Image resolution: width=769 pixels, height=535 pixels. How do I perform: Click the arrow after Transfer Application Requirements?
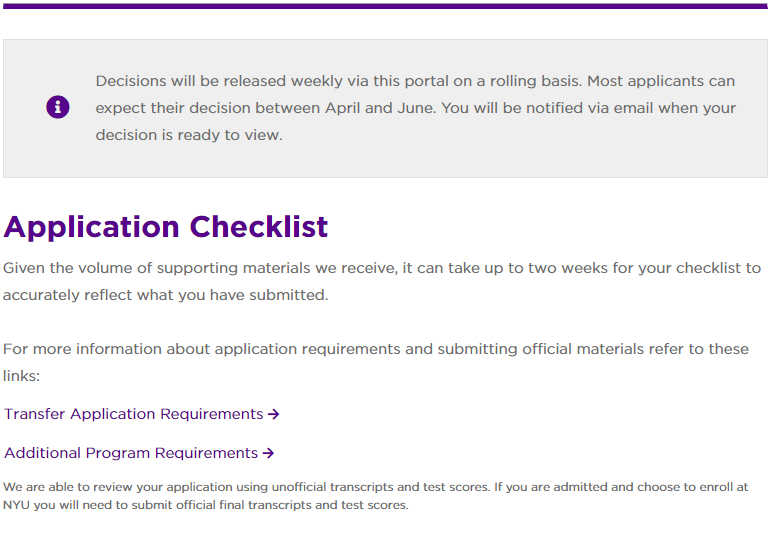point(274,414)
